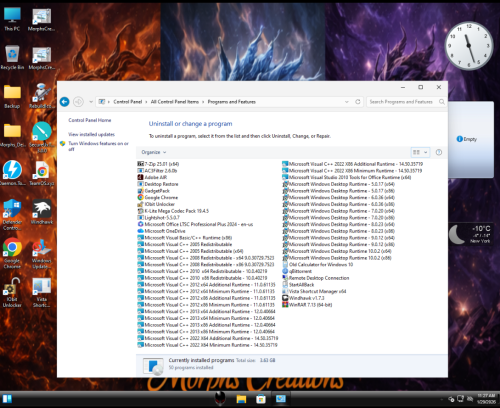Screen dimensions: 500x408
Task: Go back with the blue back arrow
Action: click(64, 102)
